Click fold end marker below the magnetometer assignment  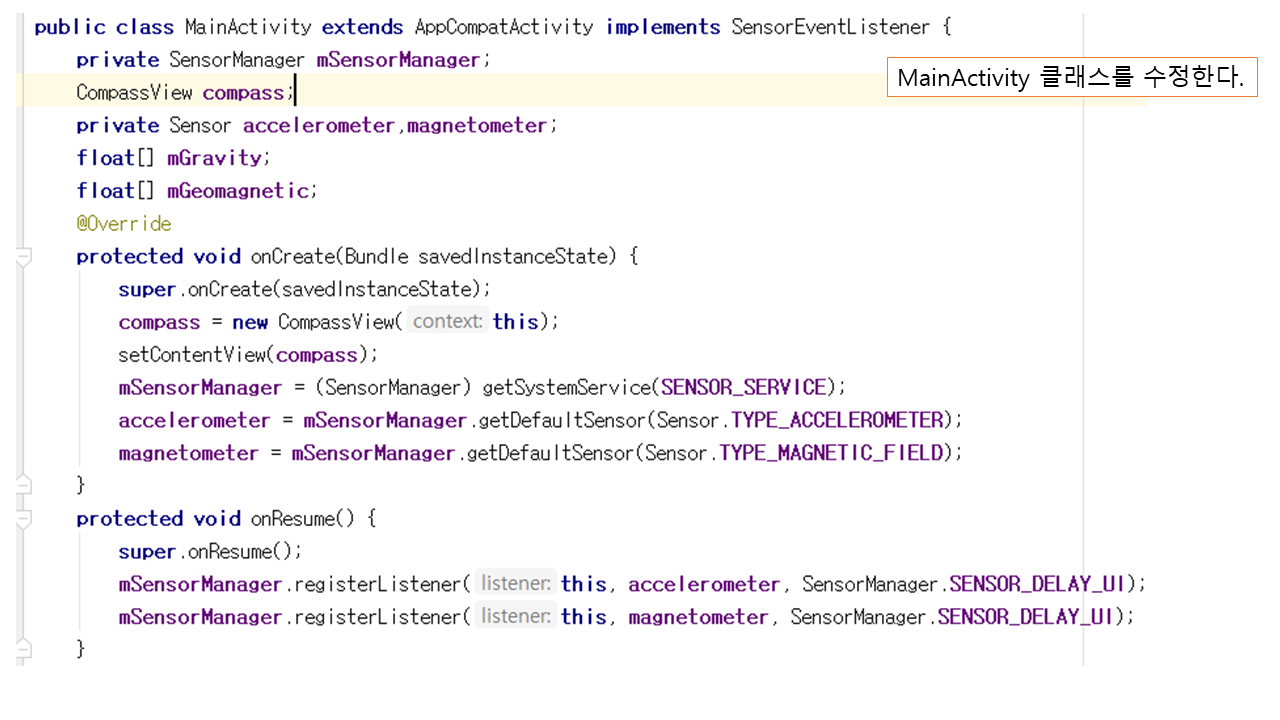point(24,485)
